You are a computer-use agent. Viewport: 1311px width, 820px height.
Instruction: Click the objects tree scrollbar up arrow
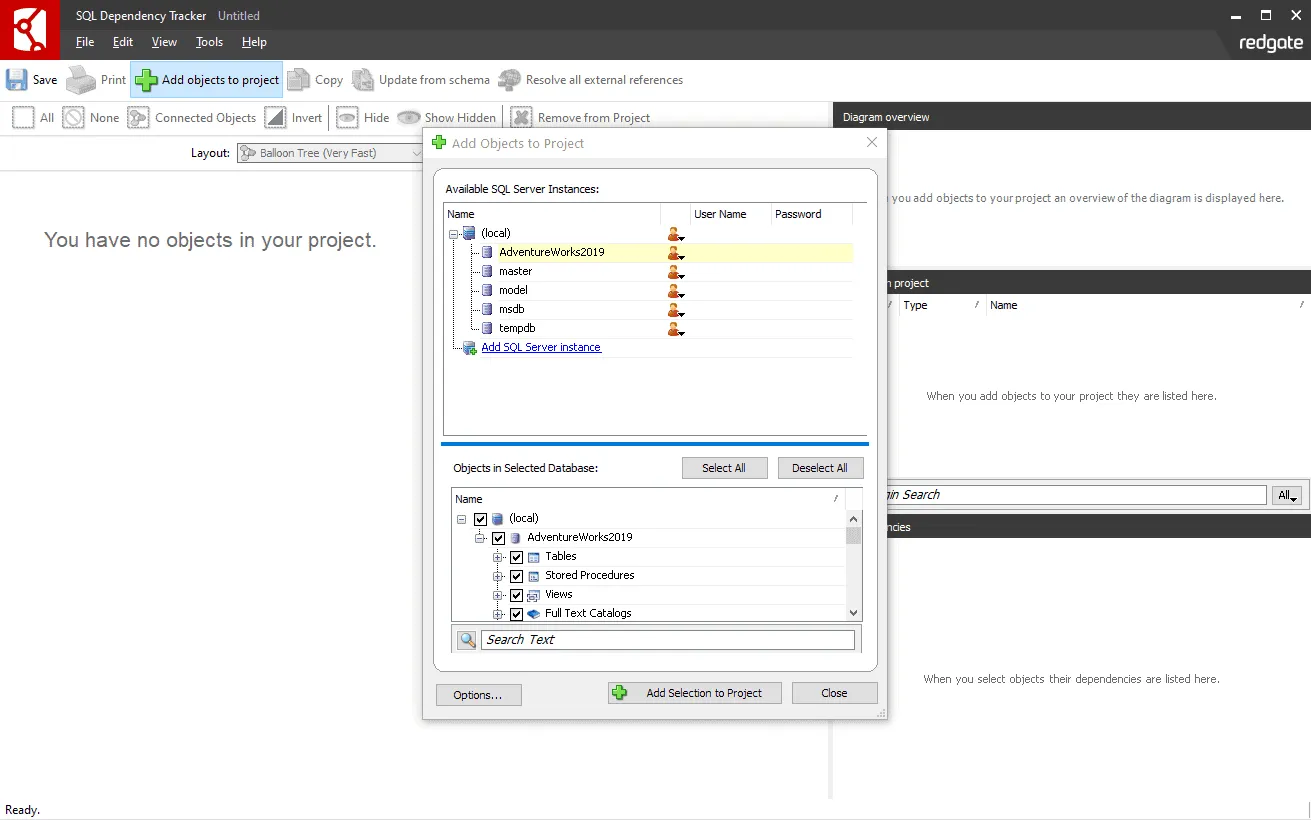click(853, 519)
